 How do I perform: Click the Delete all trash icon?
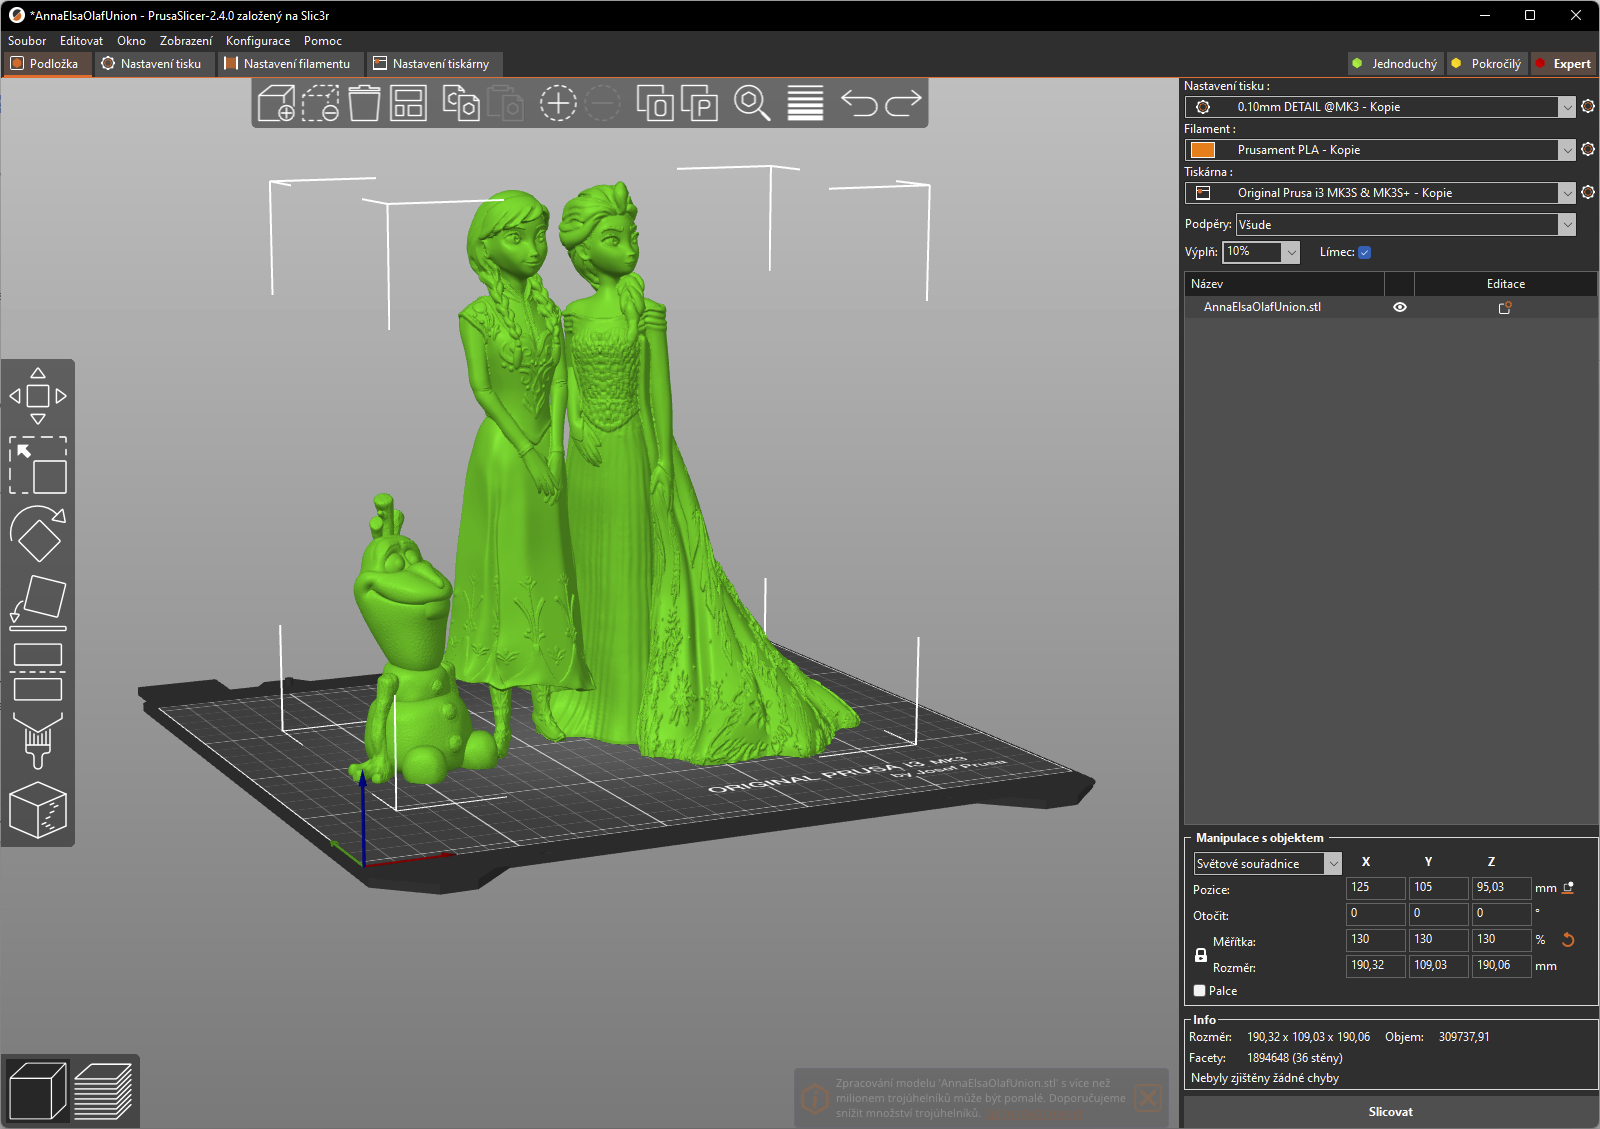pyautogui.click(x=364, y=103)
